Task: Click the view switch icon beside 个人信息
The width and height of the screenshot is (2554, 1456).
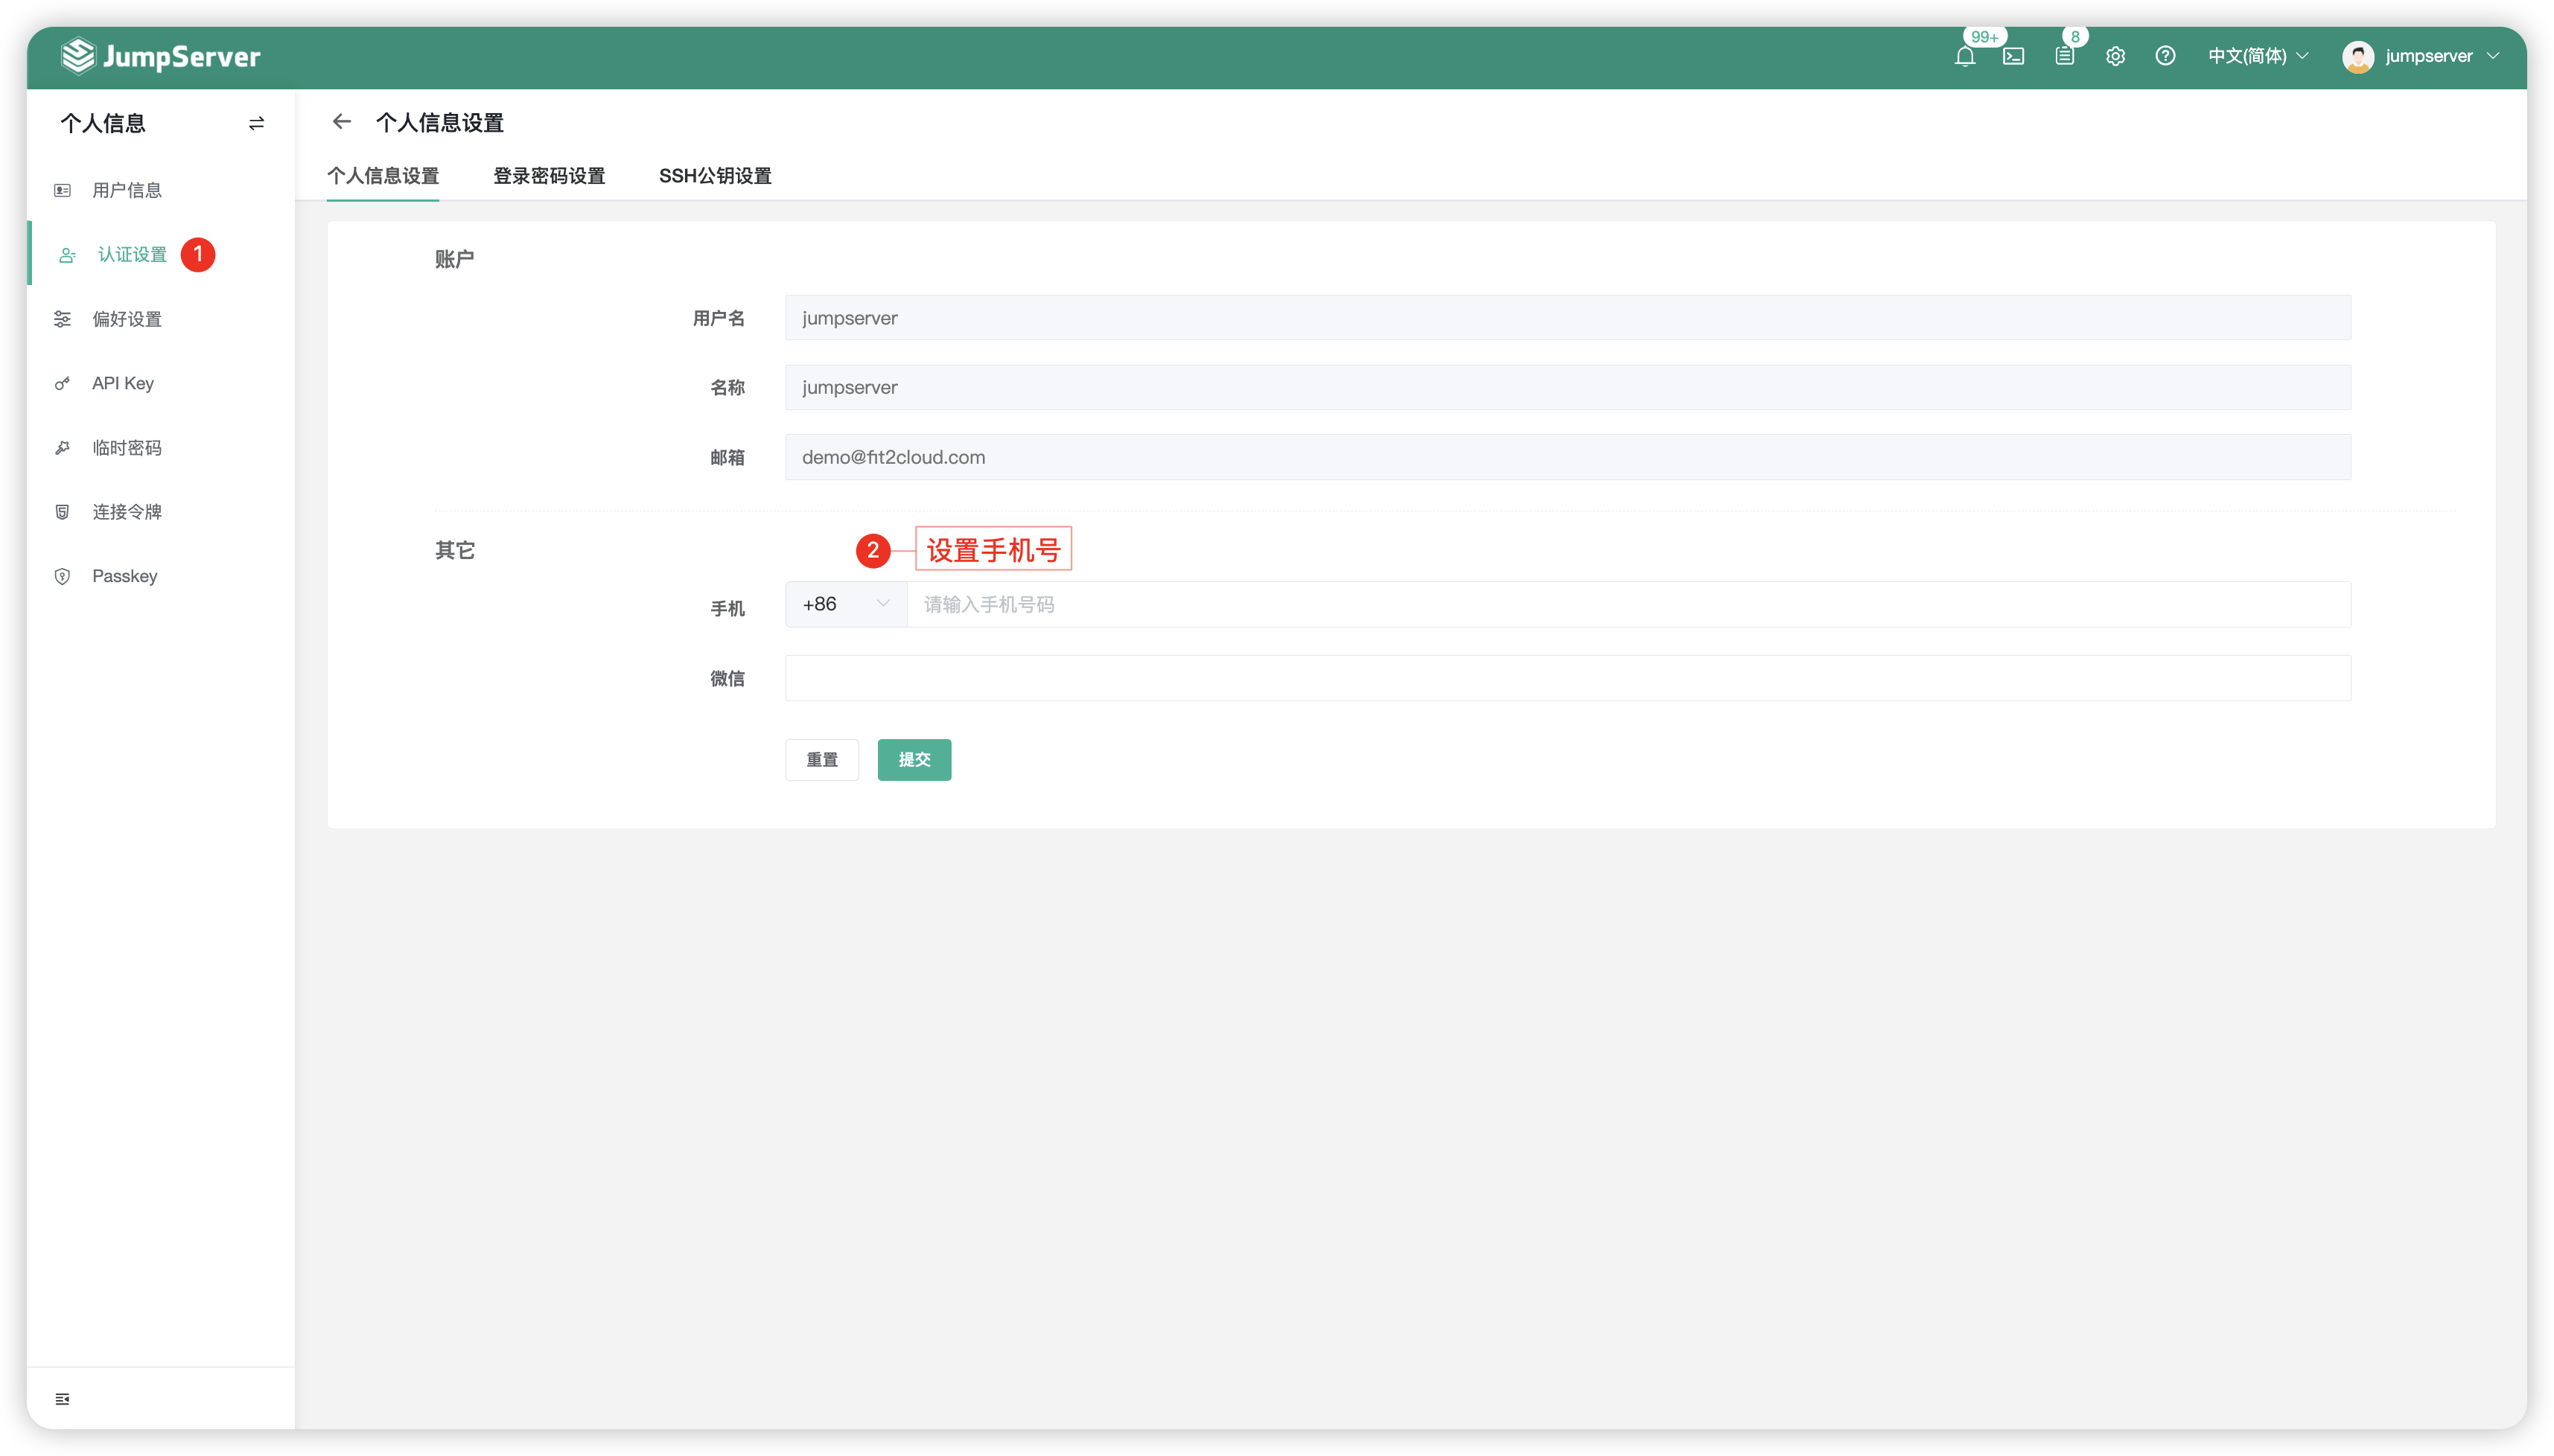Action: click(256, 123)
